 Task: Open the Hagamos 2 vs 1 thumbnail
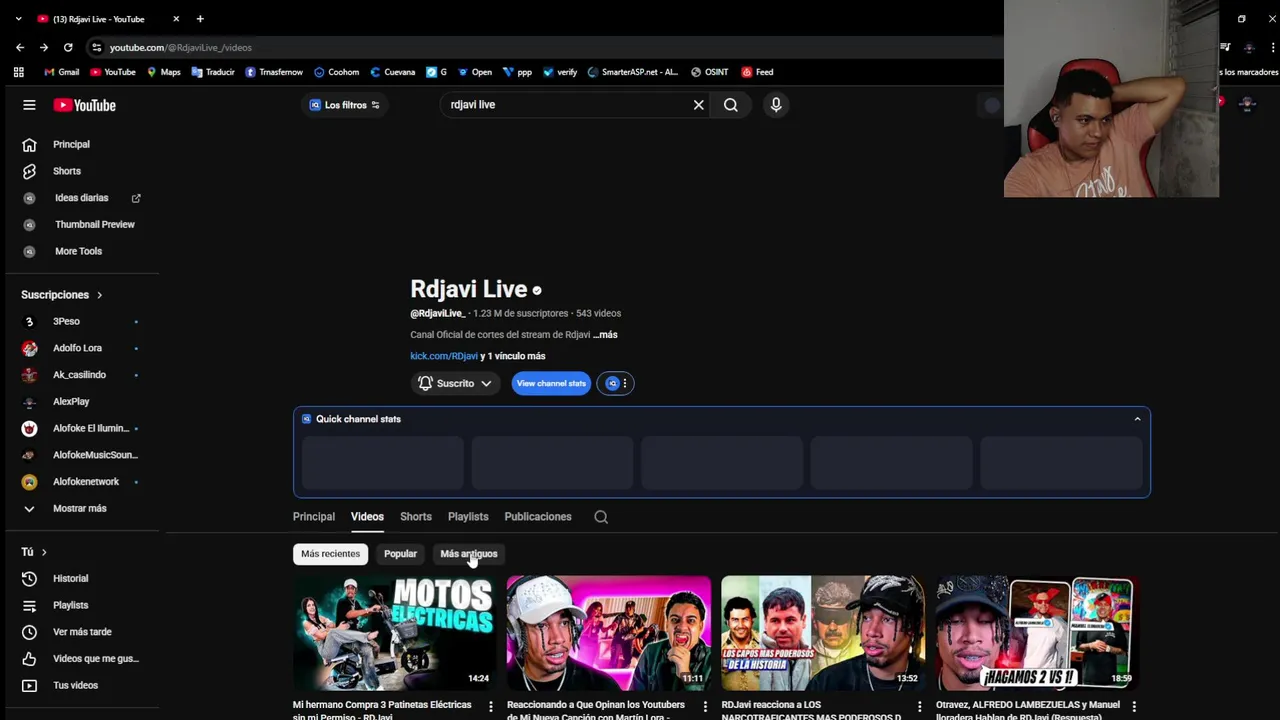tap(1038, 633)
